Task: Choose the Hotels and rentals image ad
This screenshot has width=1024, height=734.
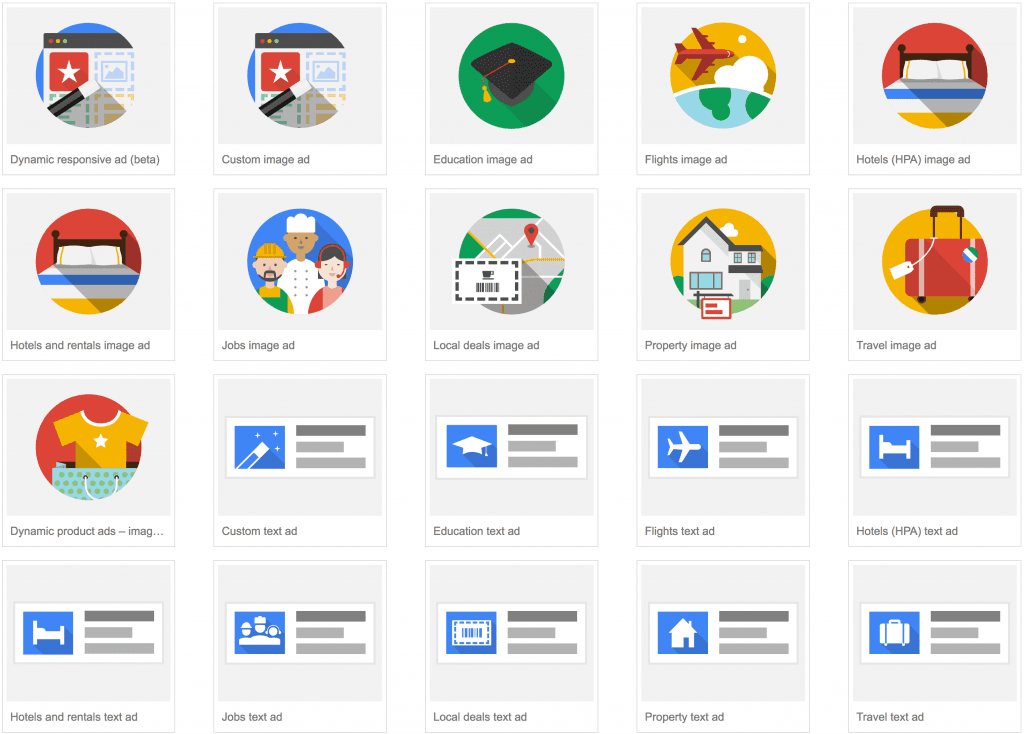Action: click(88, 261)
